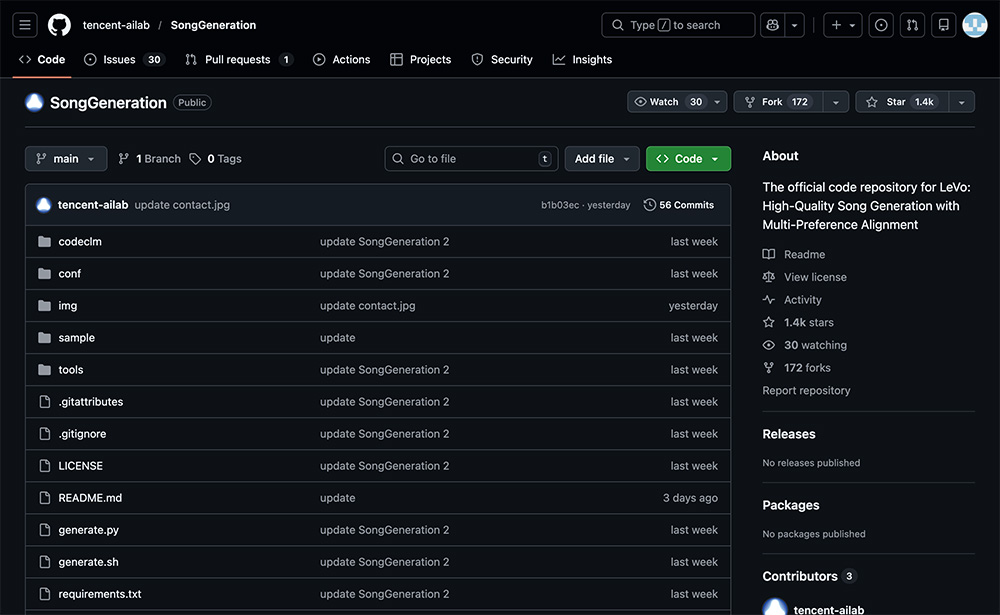The width and height of the screenshot is (1000, 615).
Task: Click the folder icon of the sample row
Action: pos(44,337)
